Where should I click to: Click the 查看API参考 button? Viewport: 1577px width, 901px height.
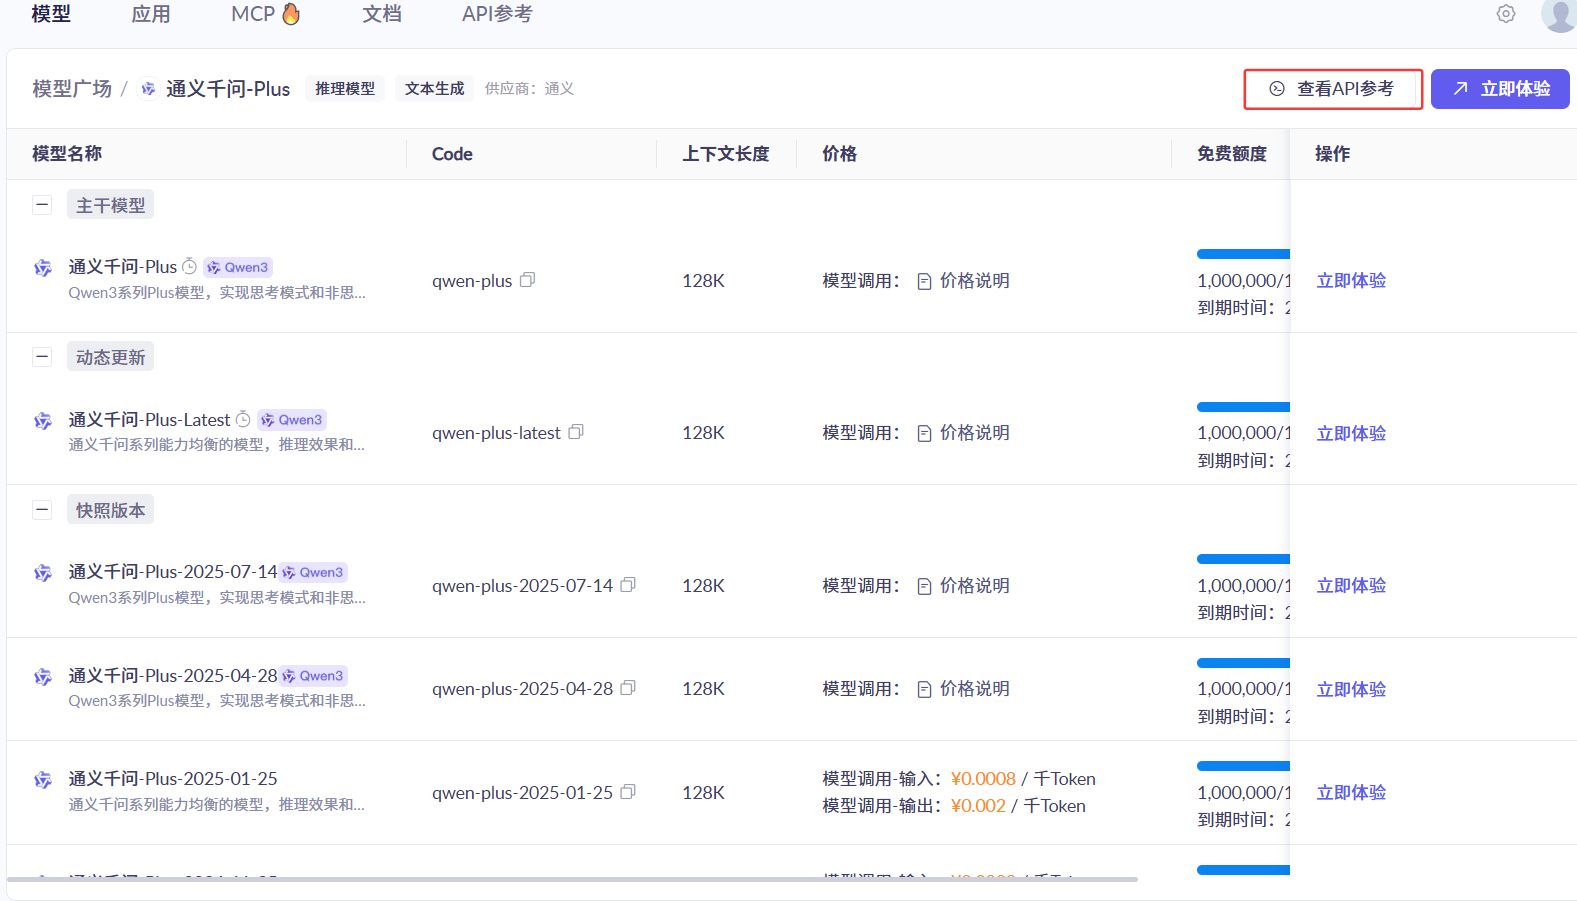1332,89
